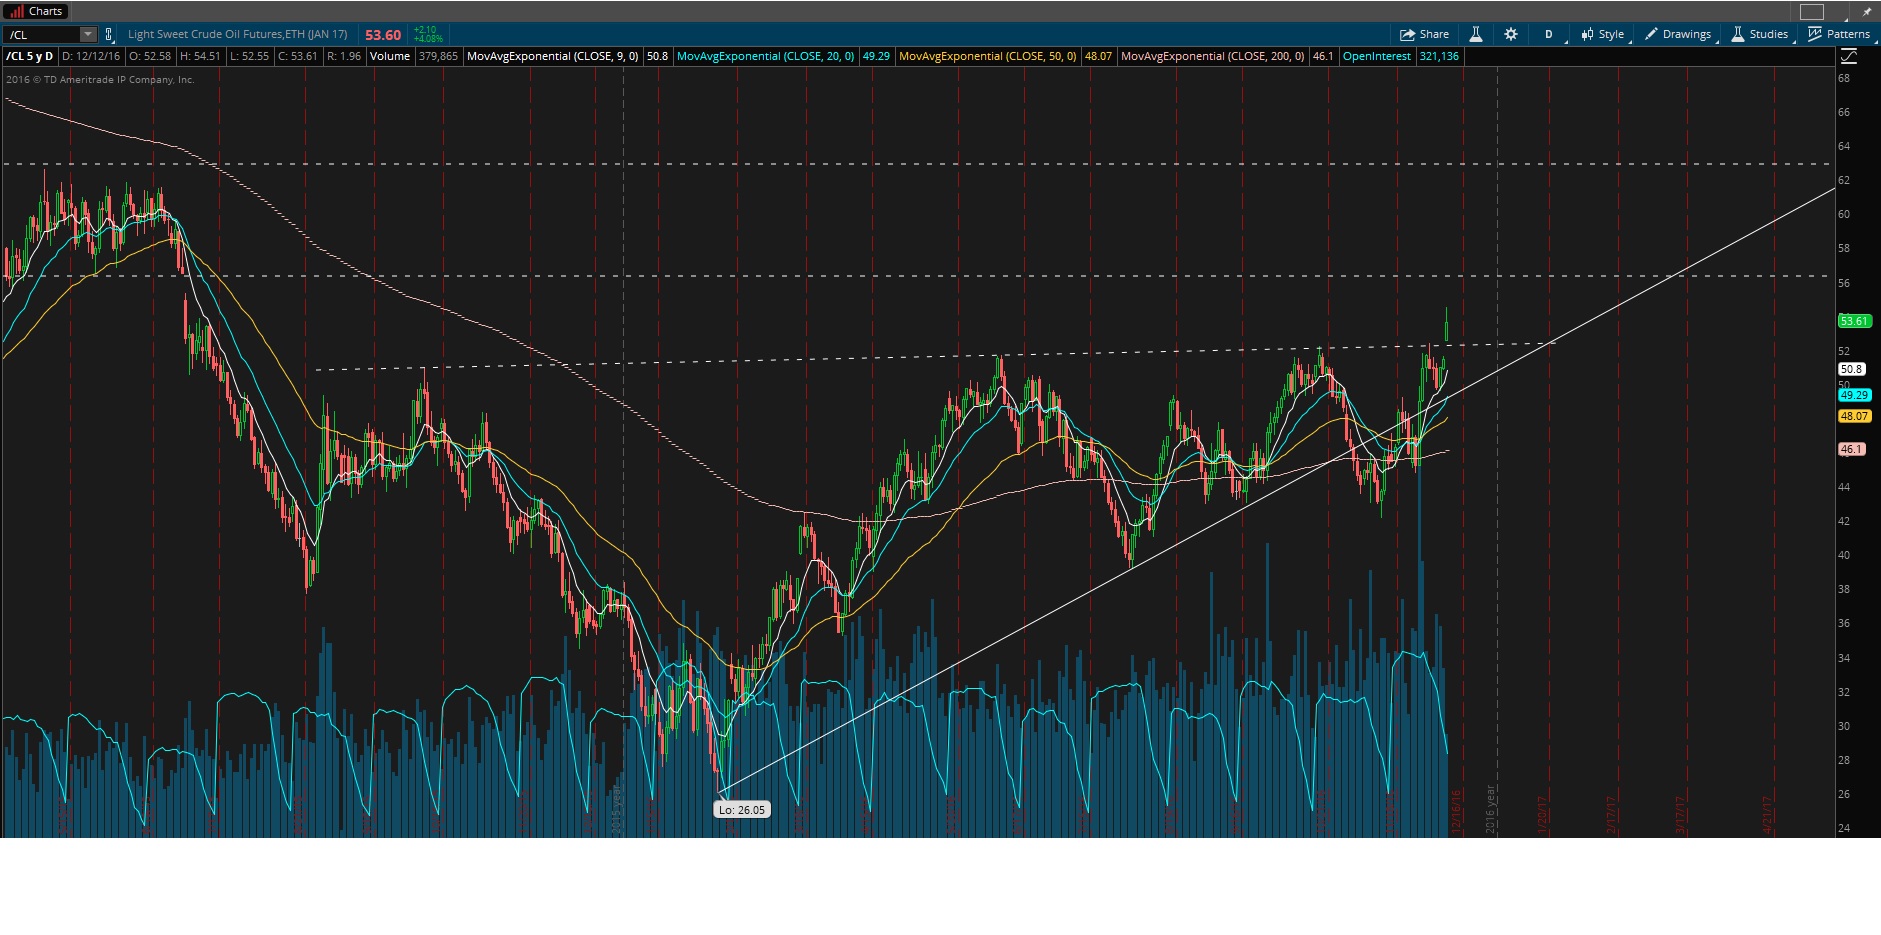This screenshot has height=935, width=1881.
Task: Open the Patterns menu
Action: click(1839, 34)
